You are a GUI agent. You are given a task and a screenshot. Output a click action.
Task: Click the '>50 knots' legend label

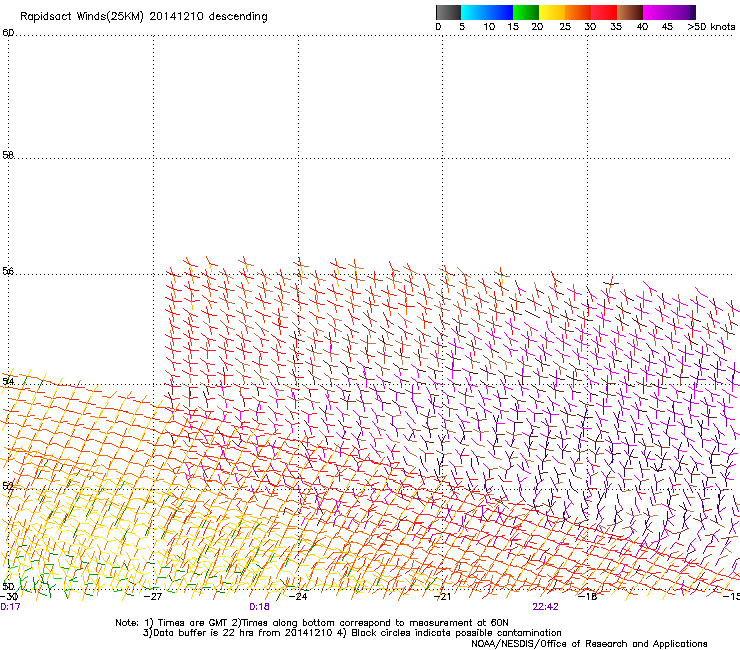(x=711, y=27)
